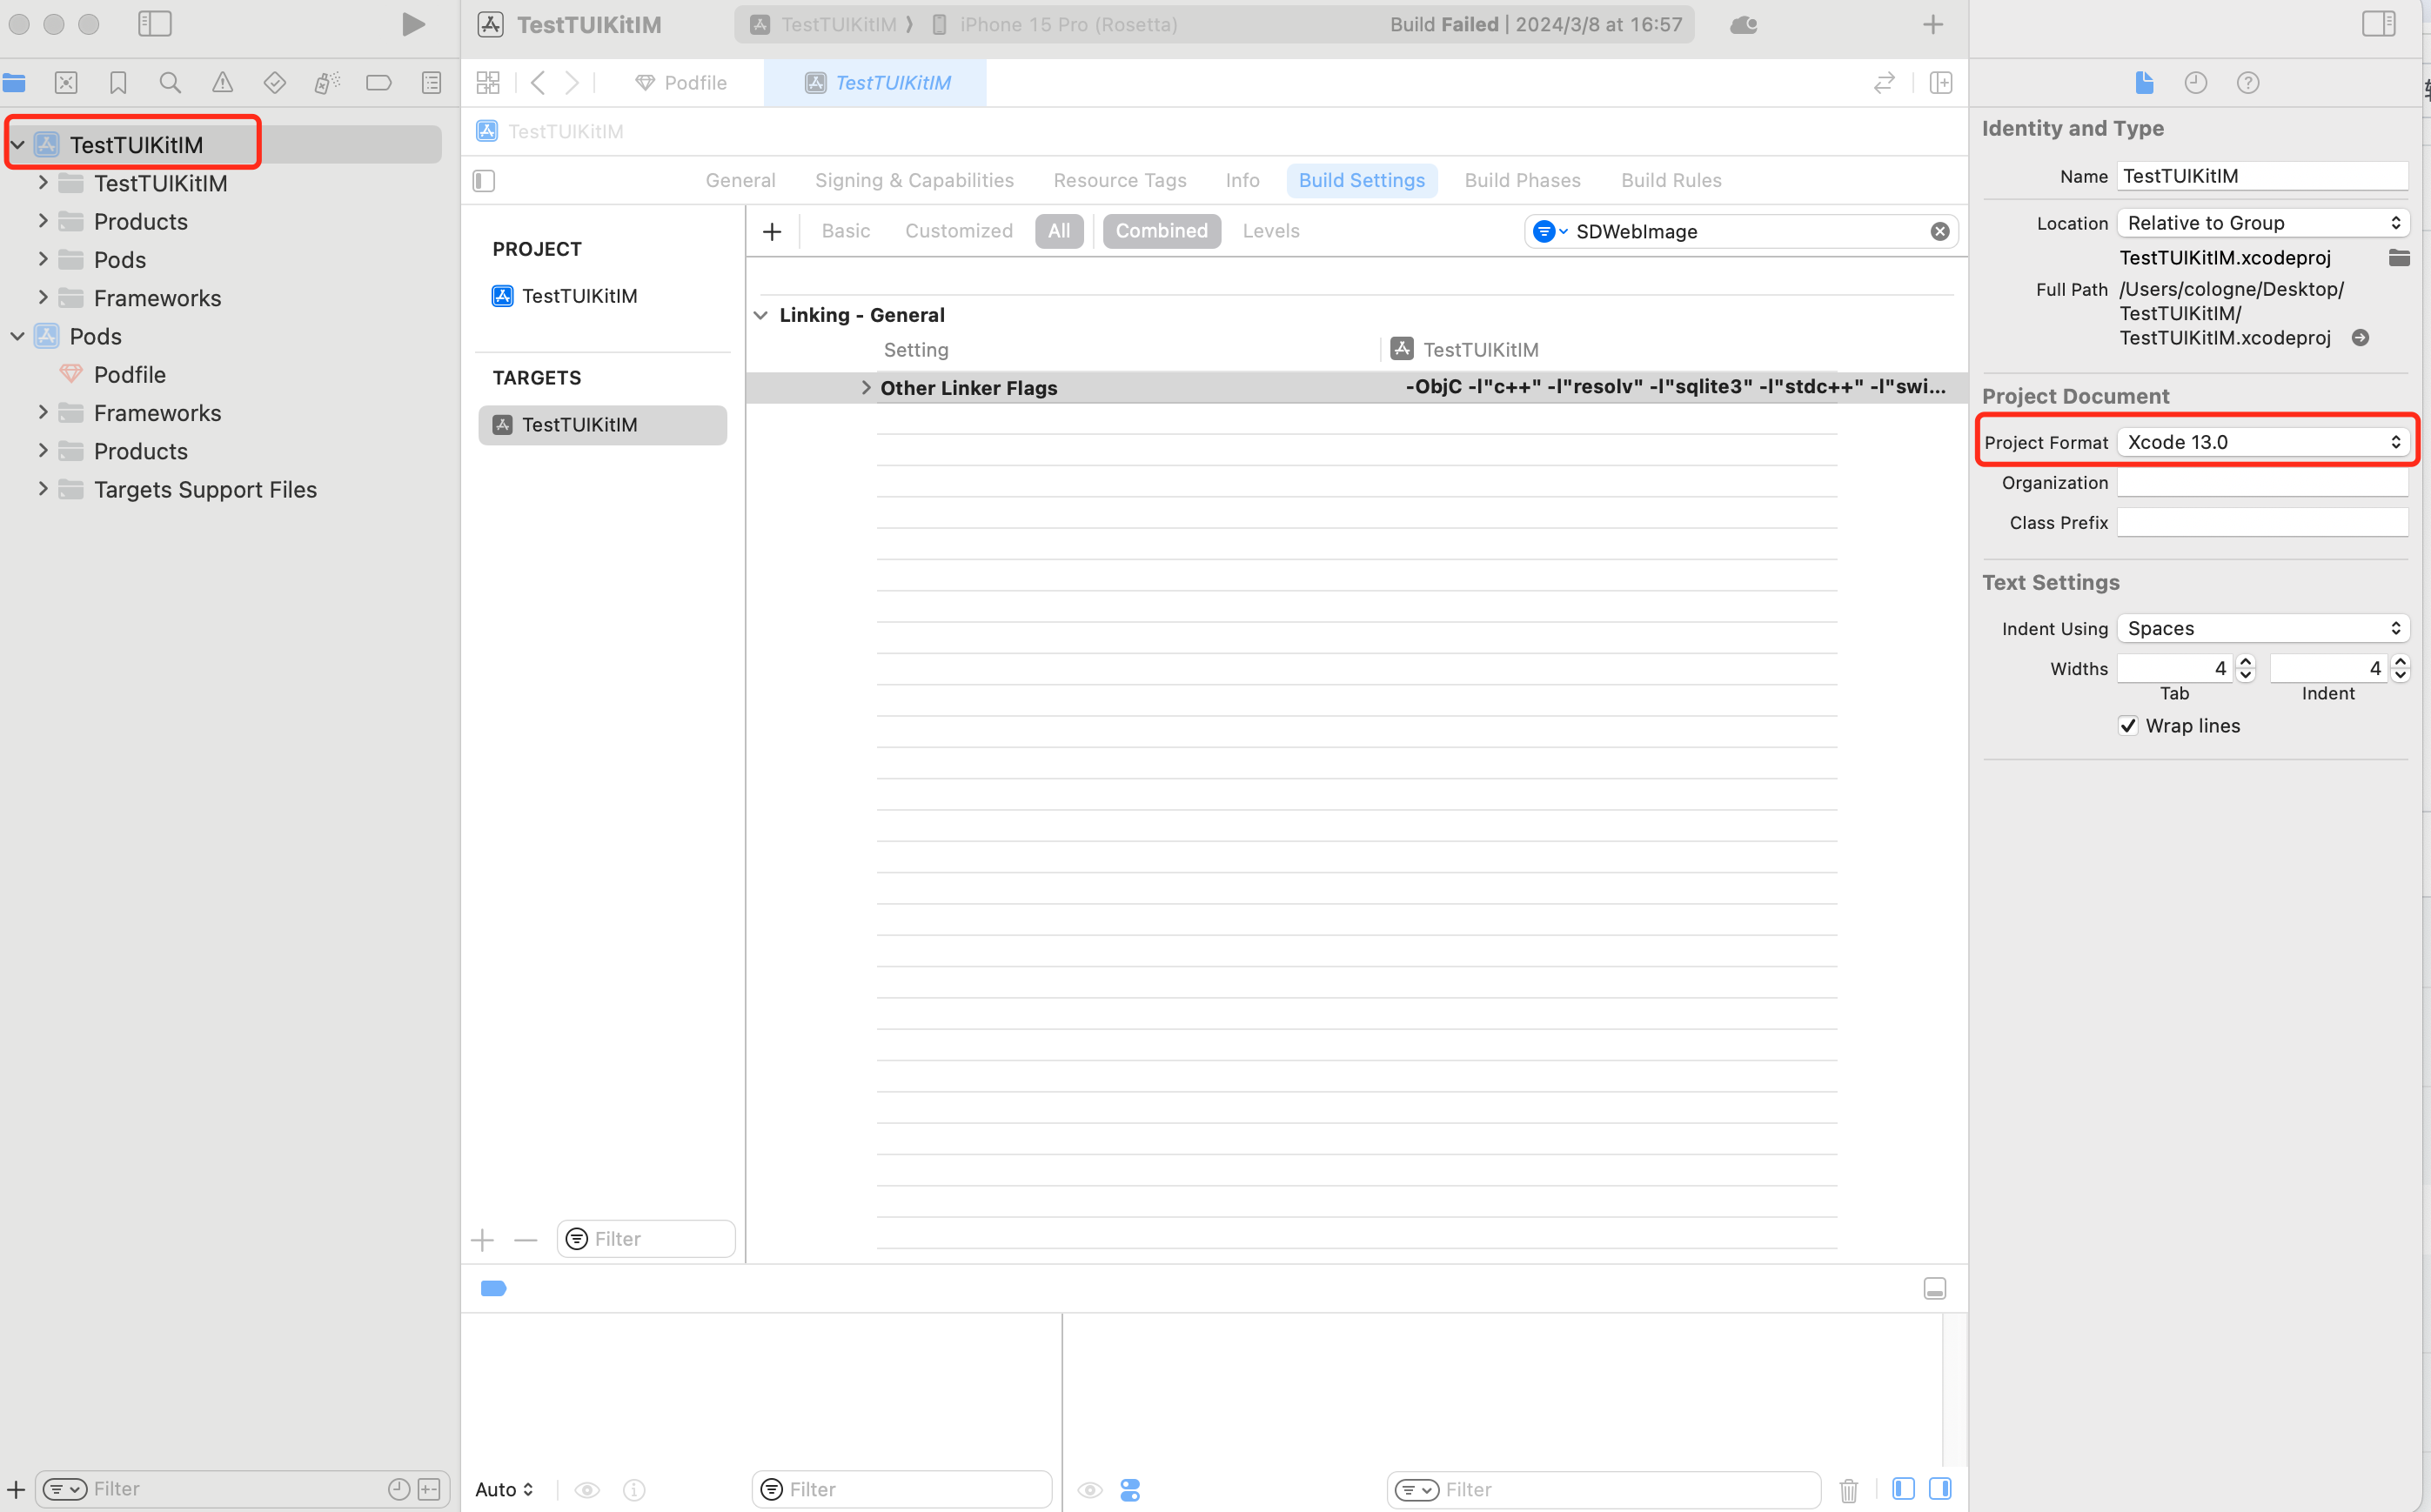This screenshot has height=1512, width=2431.
Task: Toggle the navigator sidebar visibility
Action: click(x=155, y=24)
